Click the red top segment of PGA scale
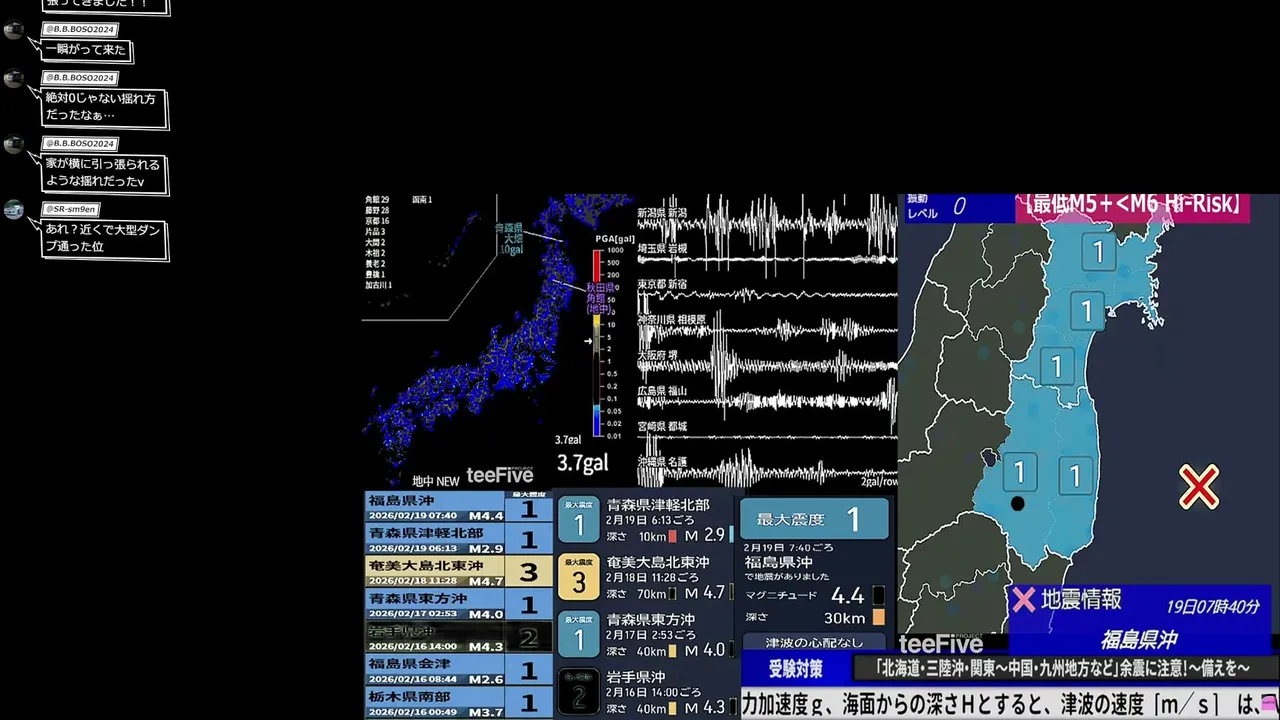This screenshot has width=1280, height=720. [x=597, y=266]
